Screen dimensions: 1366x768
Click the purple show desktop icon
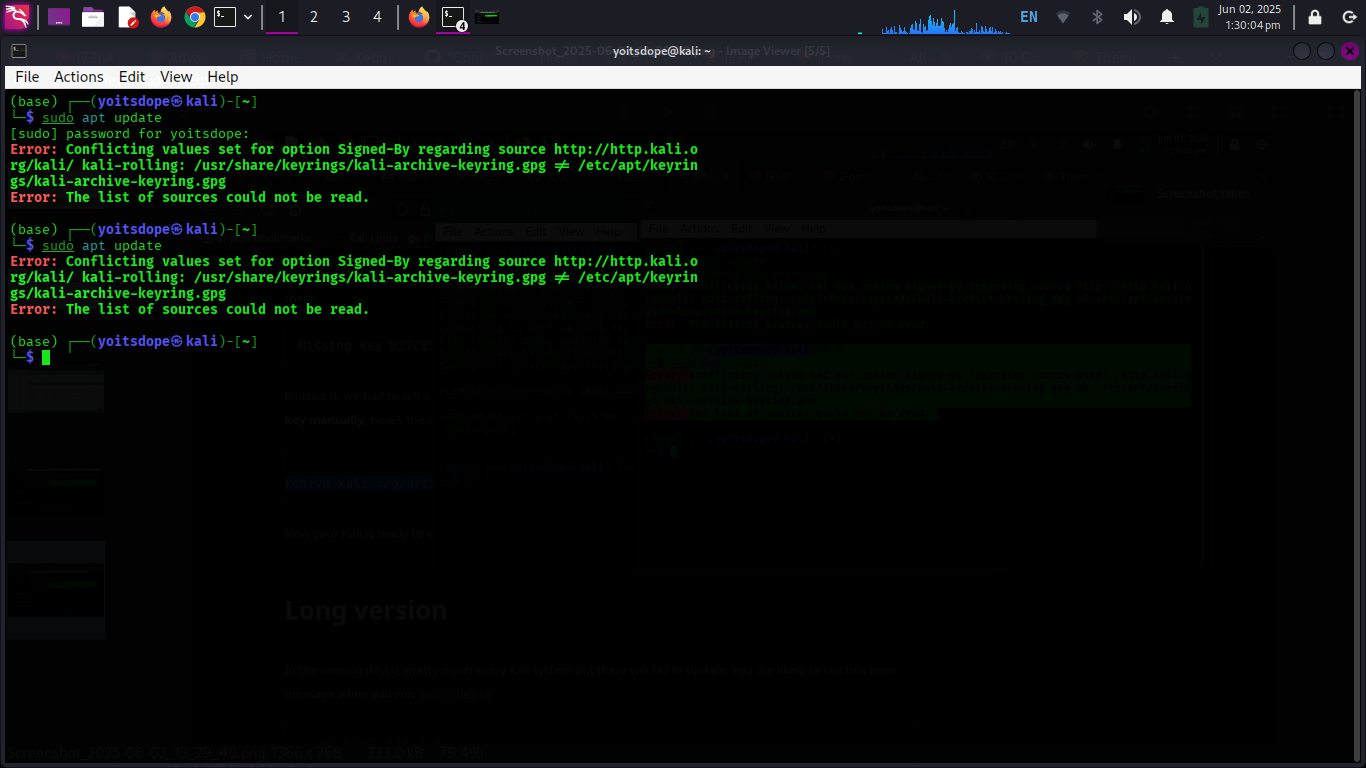(x=59, y=17)
